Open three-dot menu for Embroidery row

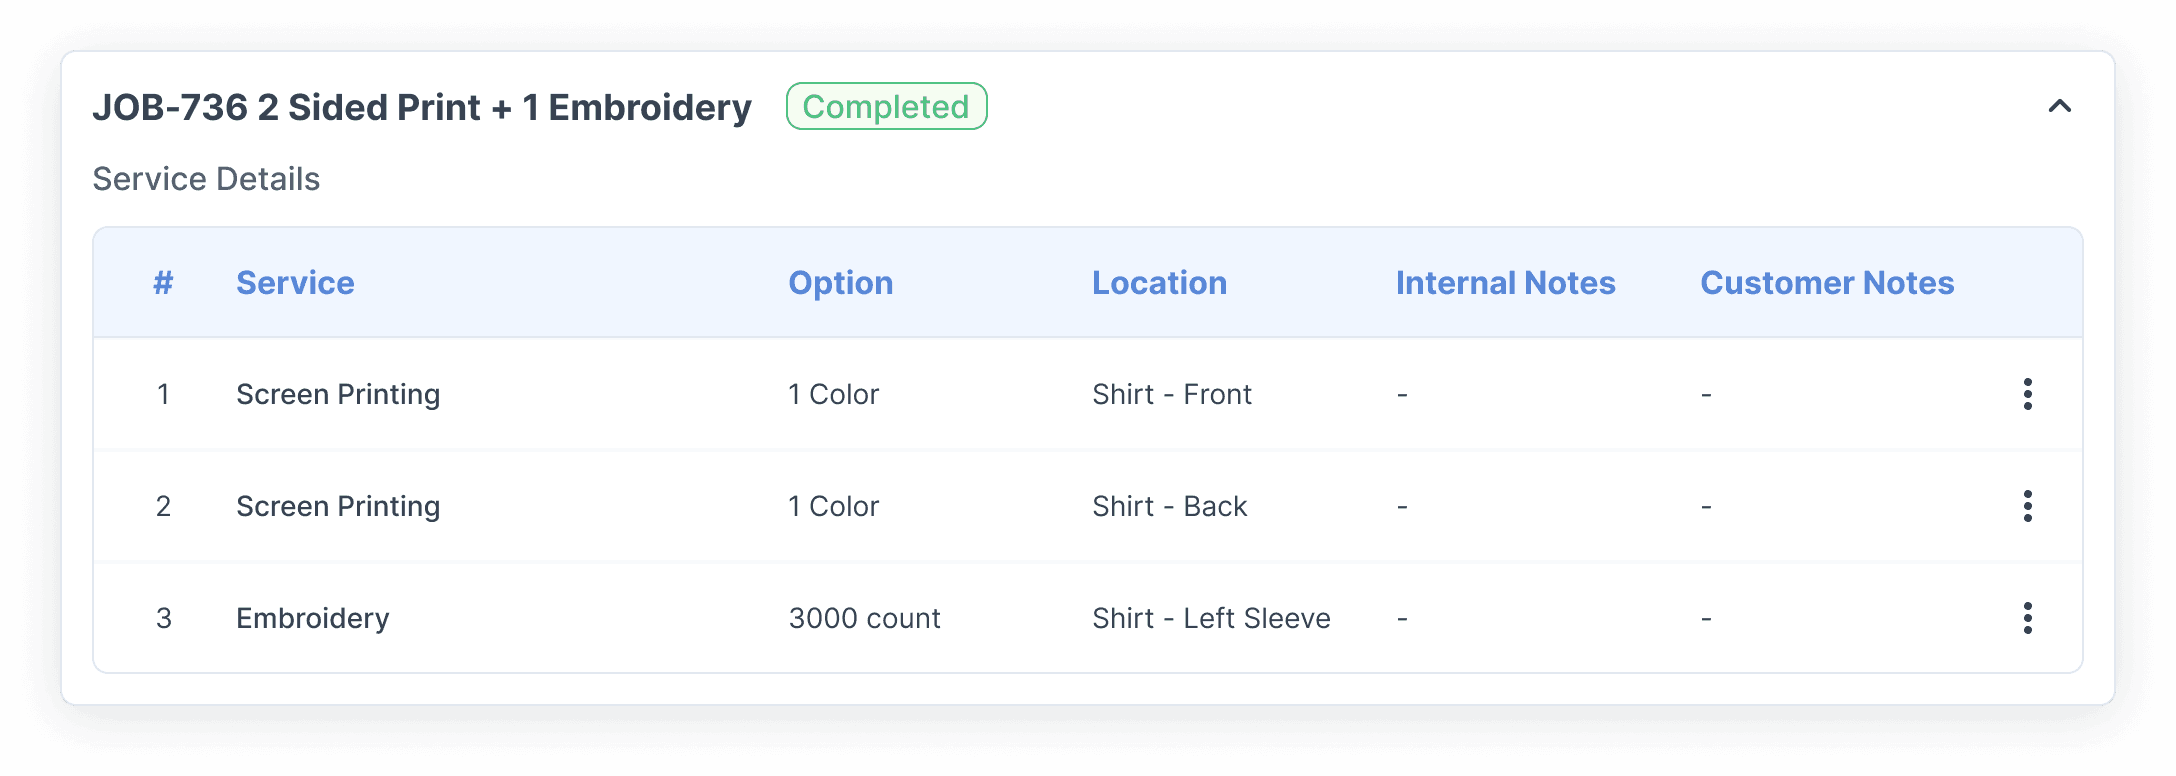2027,618
